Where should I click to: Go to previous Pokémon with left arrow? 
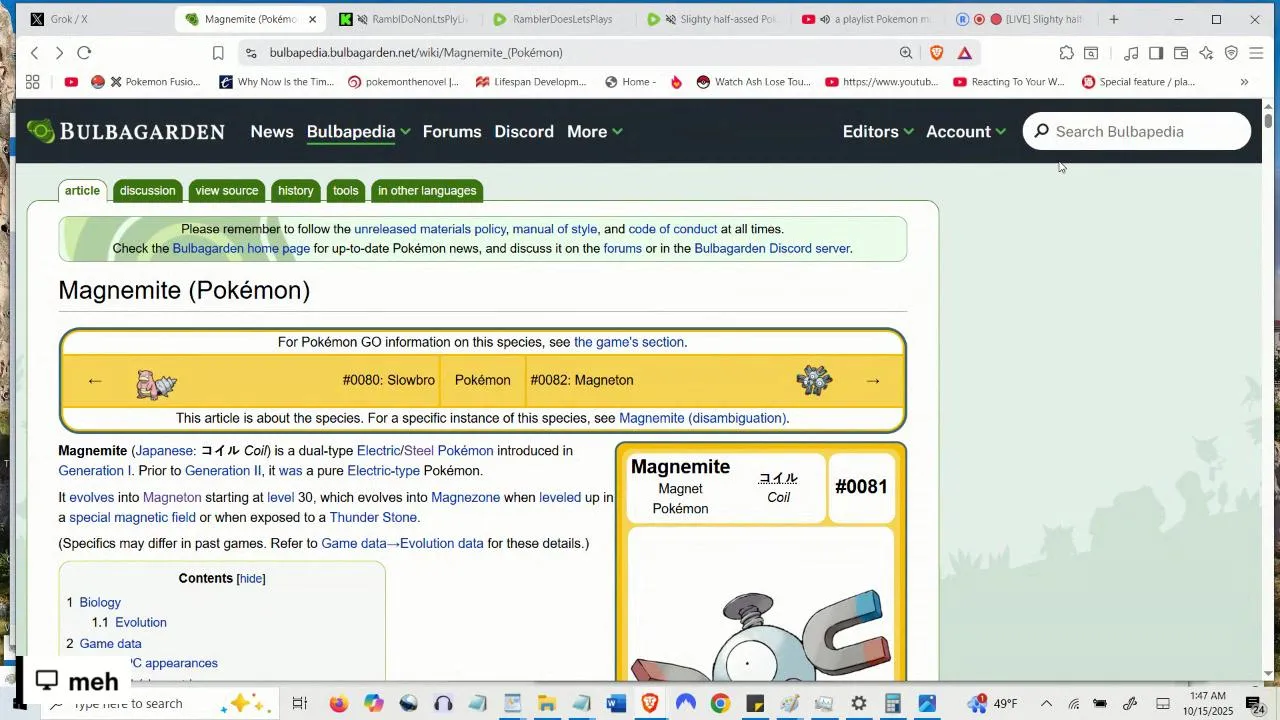click(x=95, y=381)
